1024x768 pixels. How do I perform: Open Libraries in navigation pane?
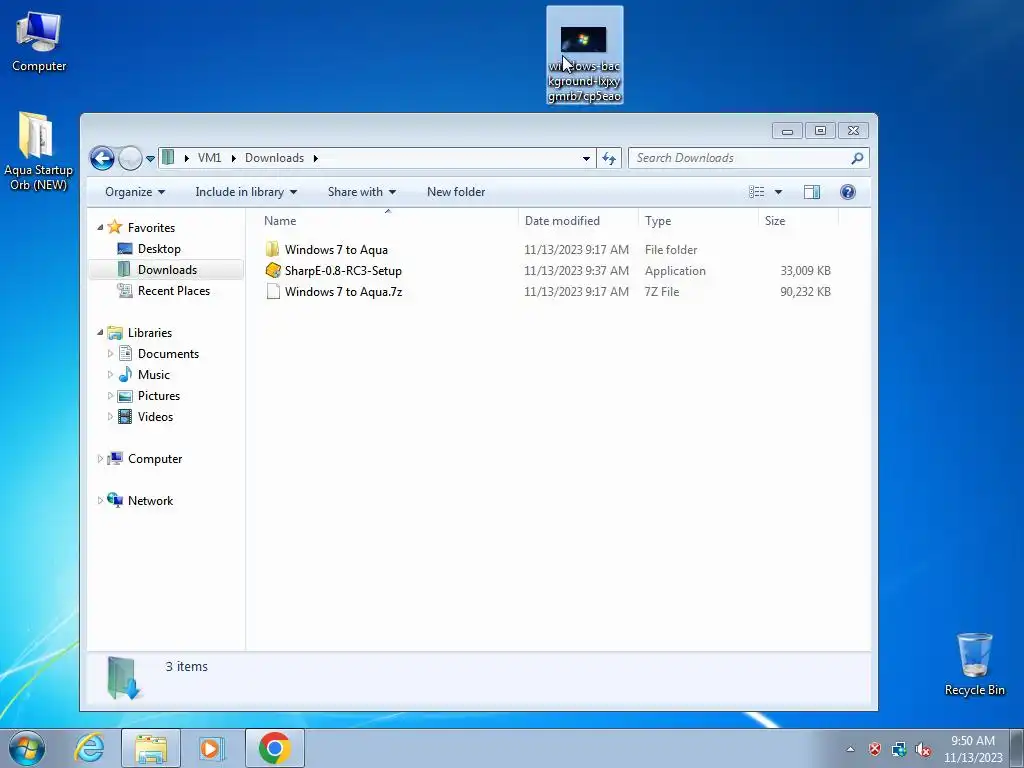click(150, 332)
